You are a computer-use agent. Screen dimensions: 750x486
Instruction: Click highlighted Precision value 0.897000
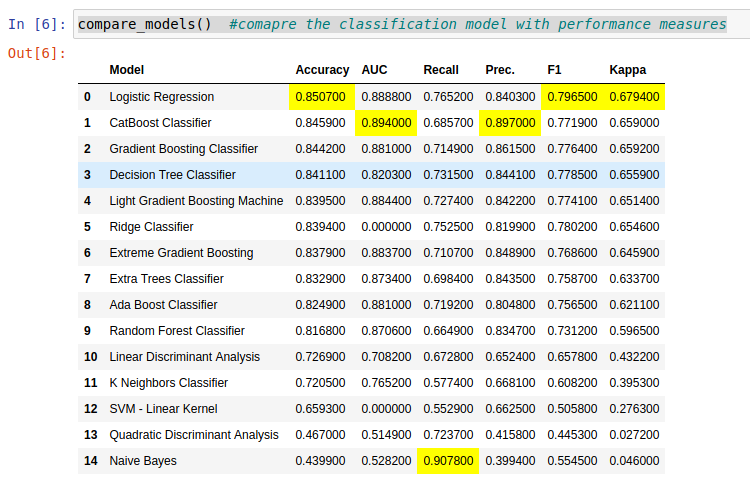[511, 123]
